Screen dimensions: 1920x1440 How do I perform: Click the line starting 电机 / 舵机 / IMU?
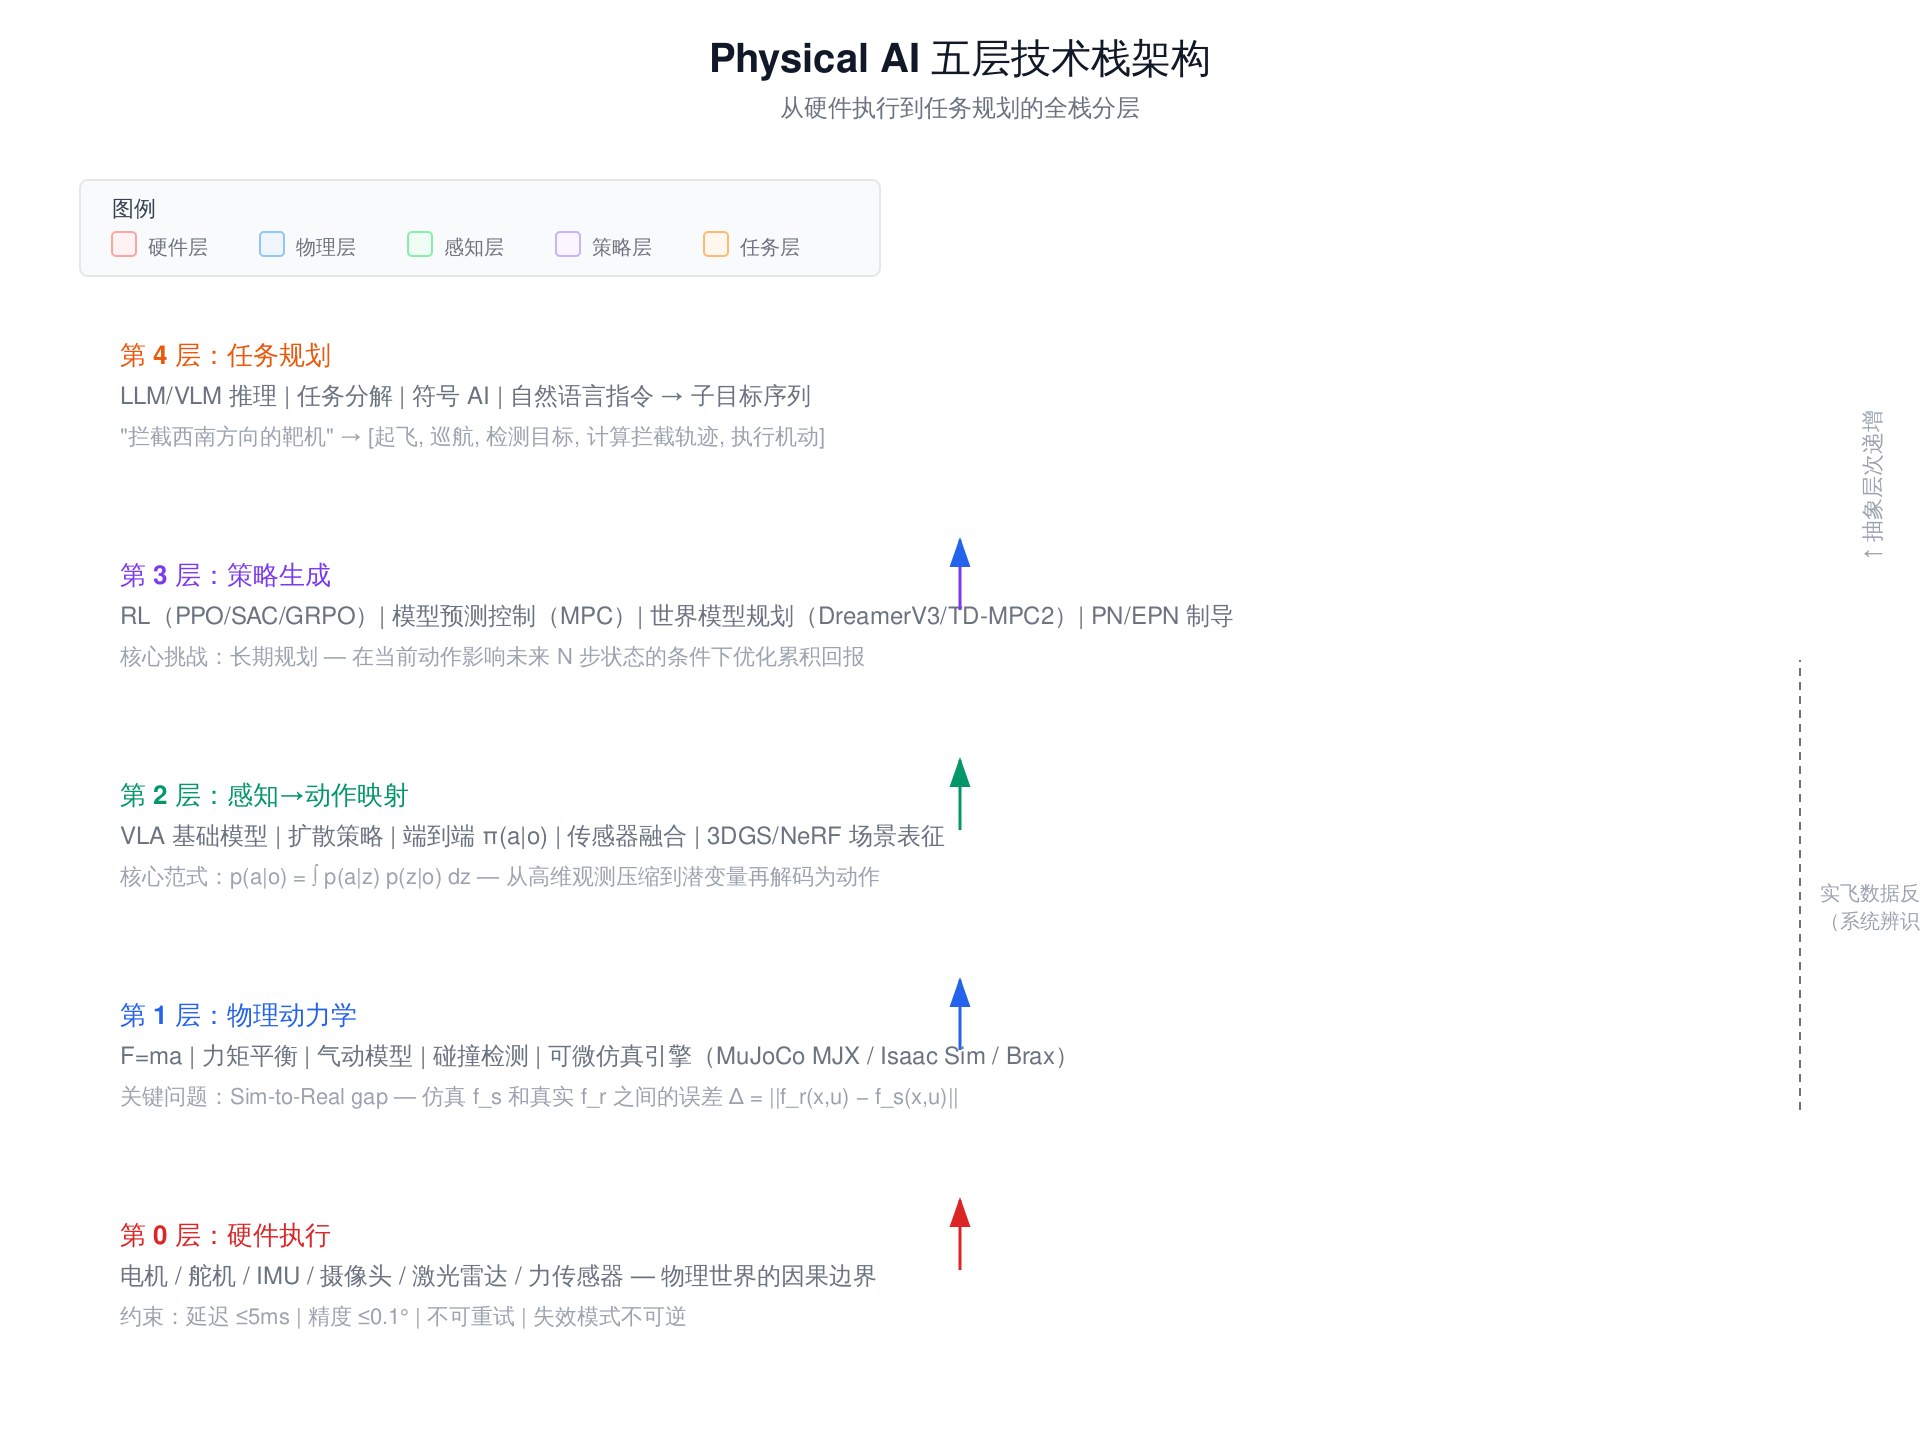(498, 1277)
